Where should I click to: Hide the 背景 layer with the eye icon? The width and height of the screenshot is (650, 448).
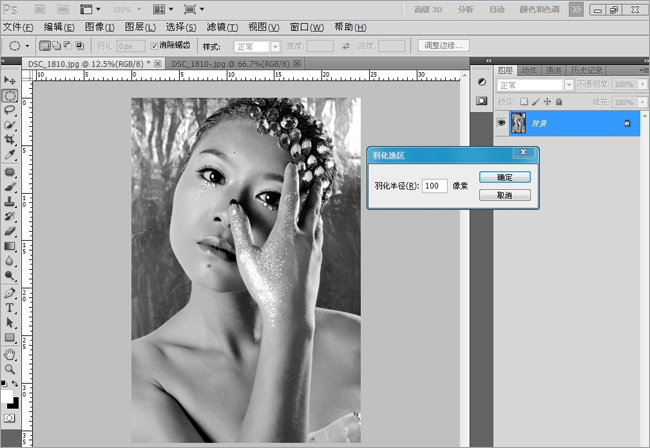click(x=502, y=123)
